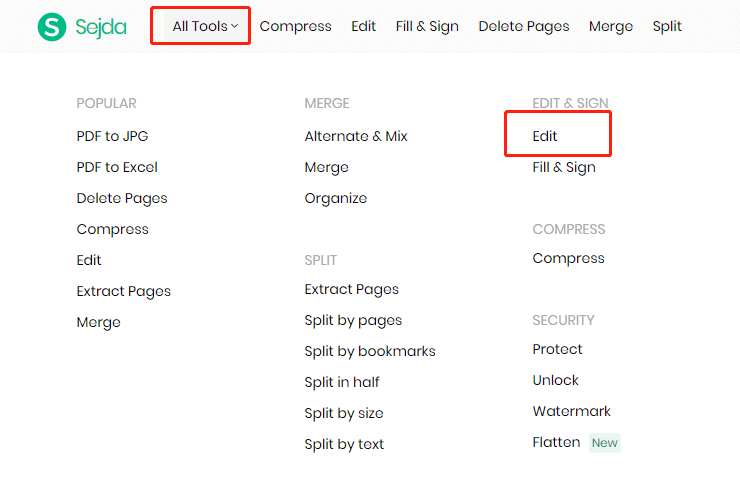Screen dimensions: 740x489
Task: Open the PDF to Excel tool
Action: coord(117,167)
